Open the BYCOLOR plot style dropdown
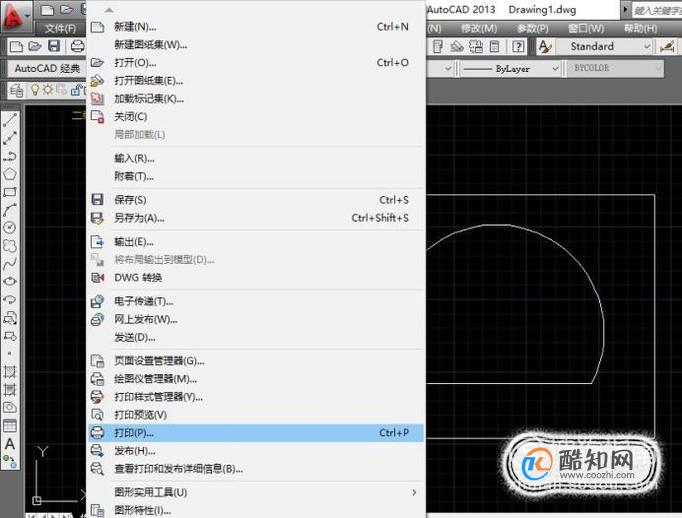This screenshot has height=518, width=682. tap(615, 68)
